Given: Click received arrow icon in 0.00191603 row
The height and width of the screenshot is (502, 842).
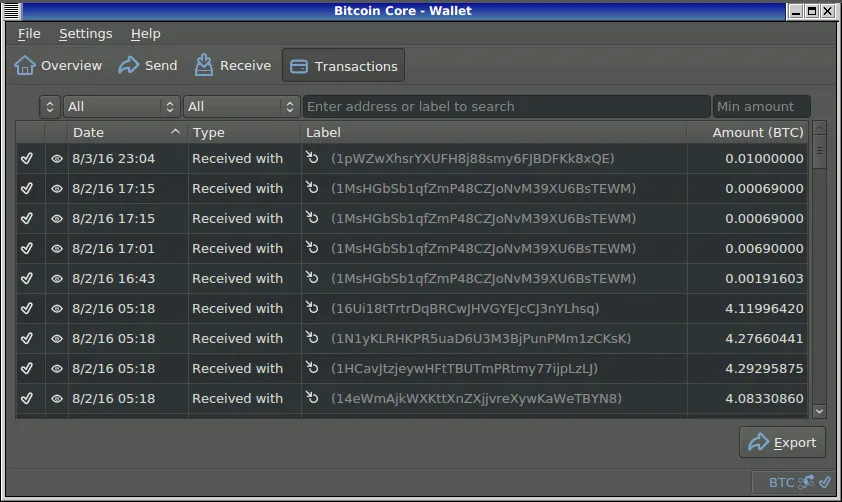Looking at the screenshot, I should 312,278.
